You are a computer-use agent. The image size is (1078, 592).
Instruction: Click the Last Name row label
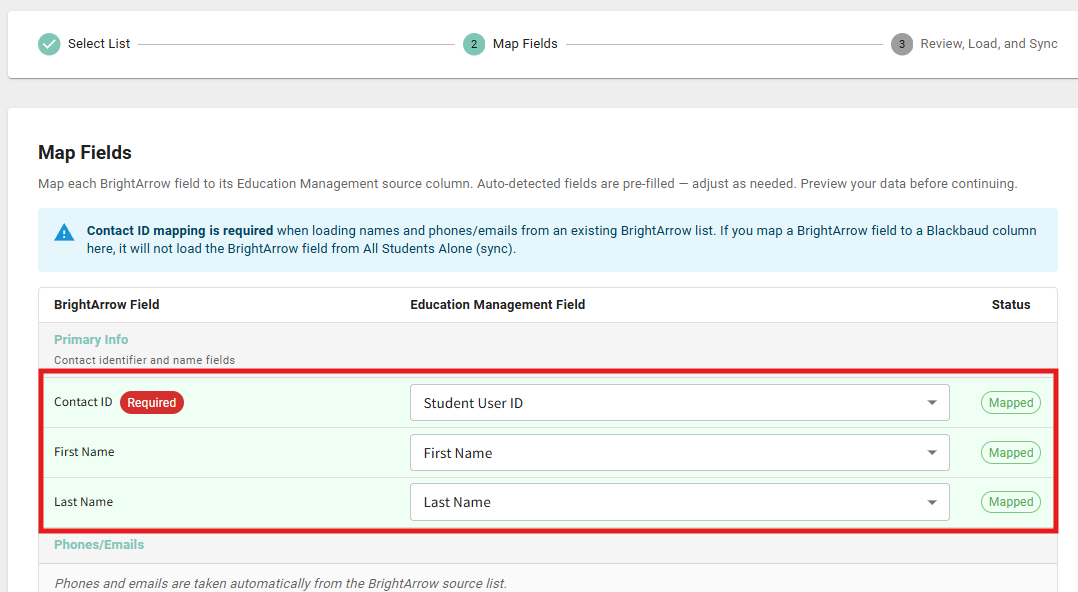[x=83, y=502]
